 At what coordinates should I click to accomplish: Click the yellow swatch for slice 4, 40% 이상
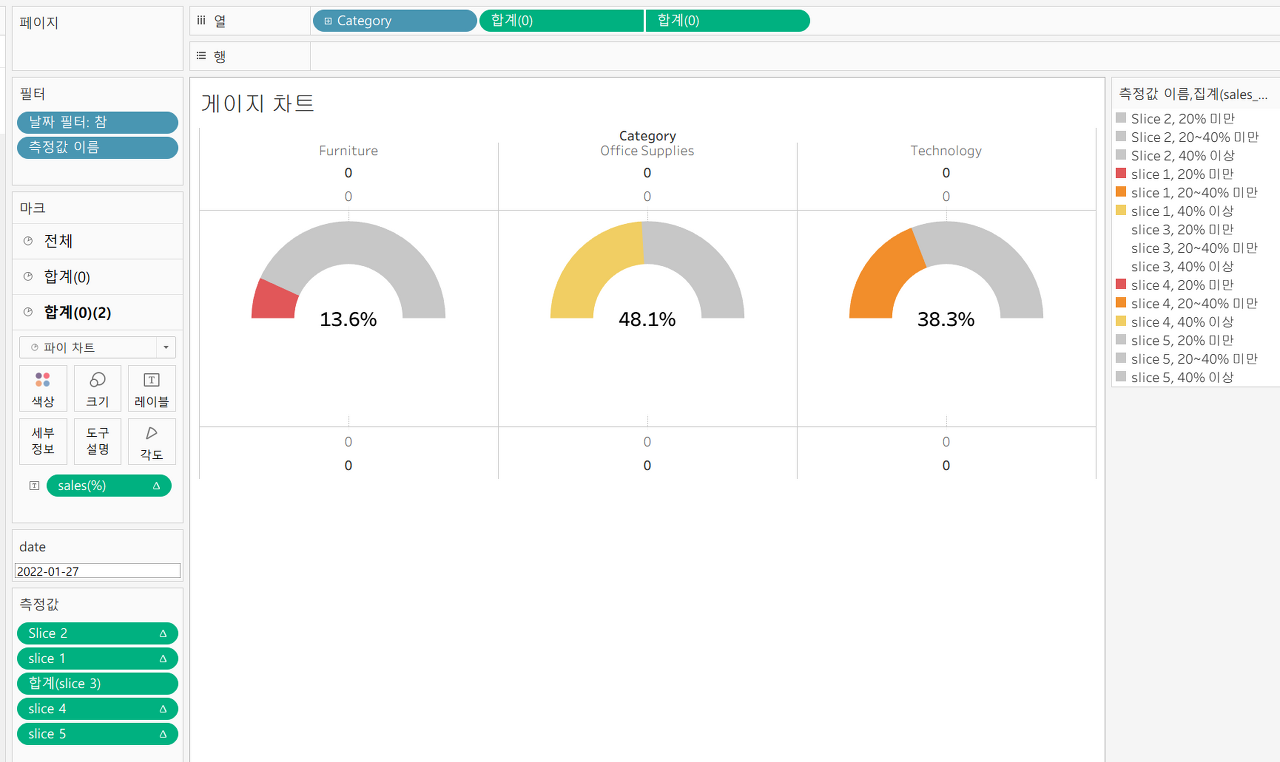(1121, 322)
